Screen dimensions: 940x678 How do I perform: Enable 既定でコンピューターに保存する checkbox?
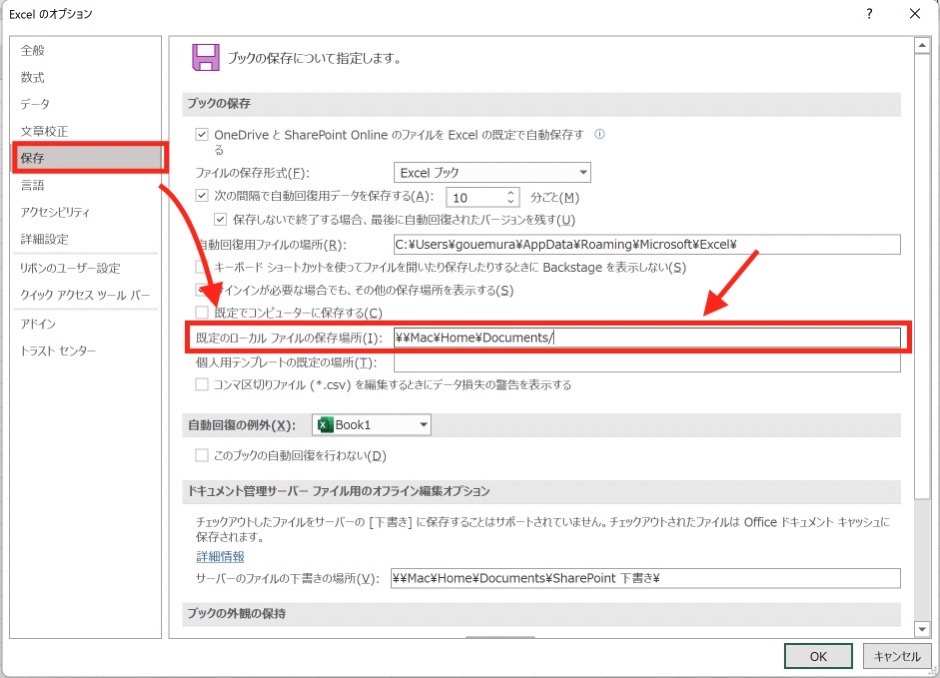tap(202, 312)
